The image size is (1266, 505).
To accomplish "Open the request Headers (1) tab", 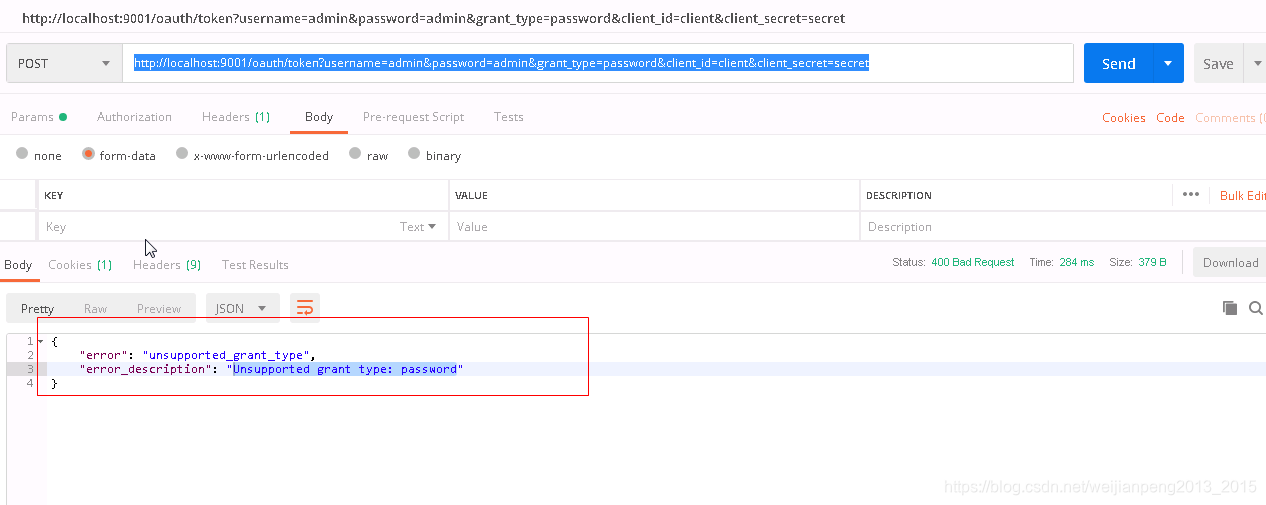I will (236, 117).
